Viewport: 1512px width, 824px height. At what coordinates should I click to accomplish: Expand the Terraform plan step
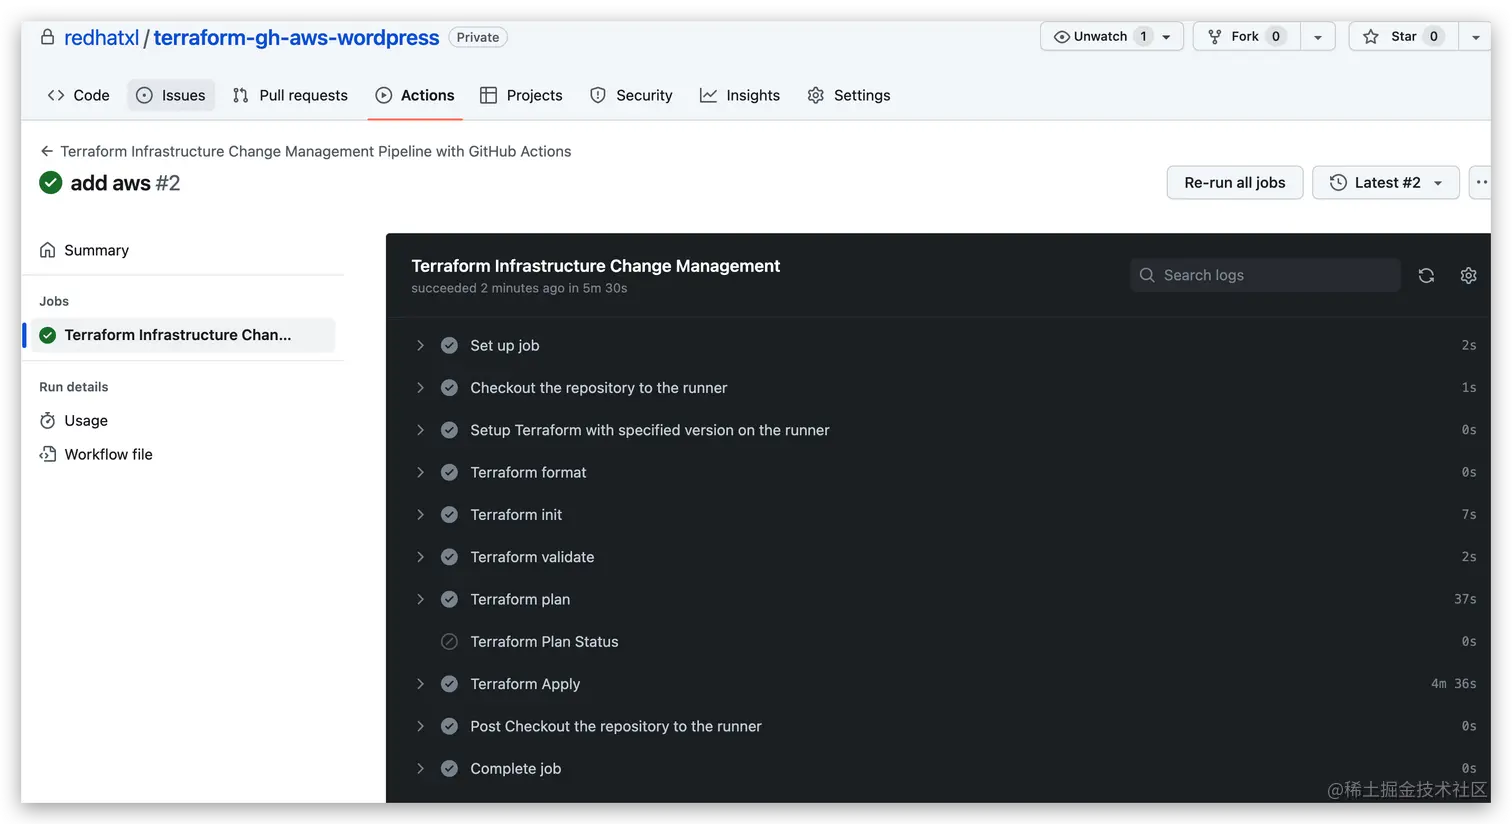(x=420, y=599)
